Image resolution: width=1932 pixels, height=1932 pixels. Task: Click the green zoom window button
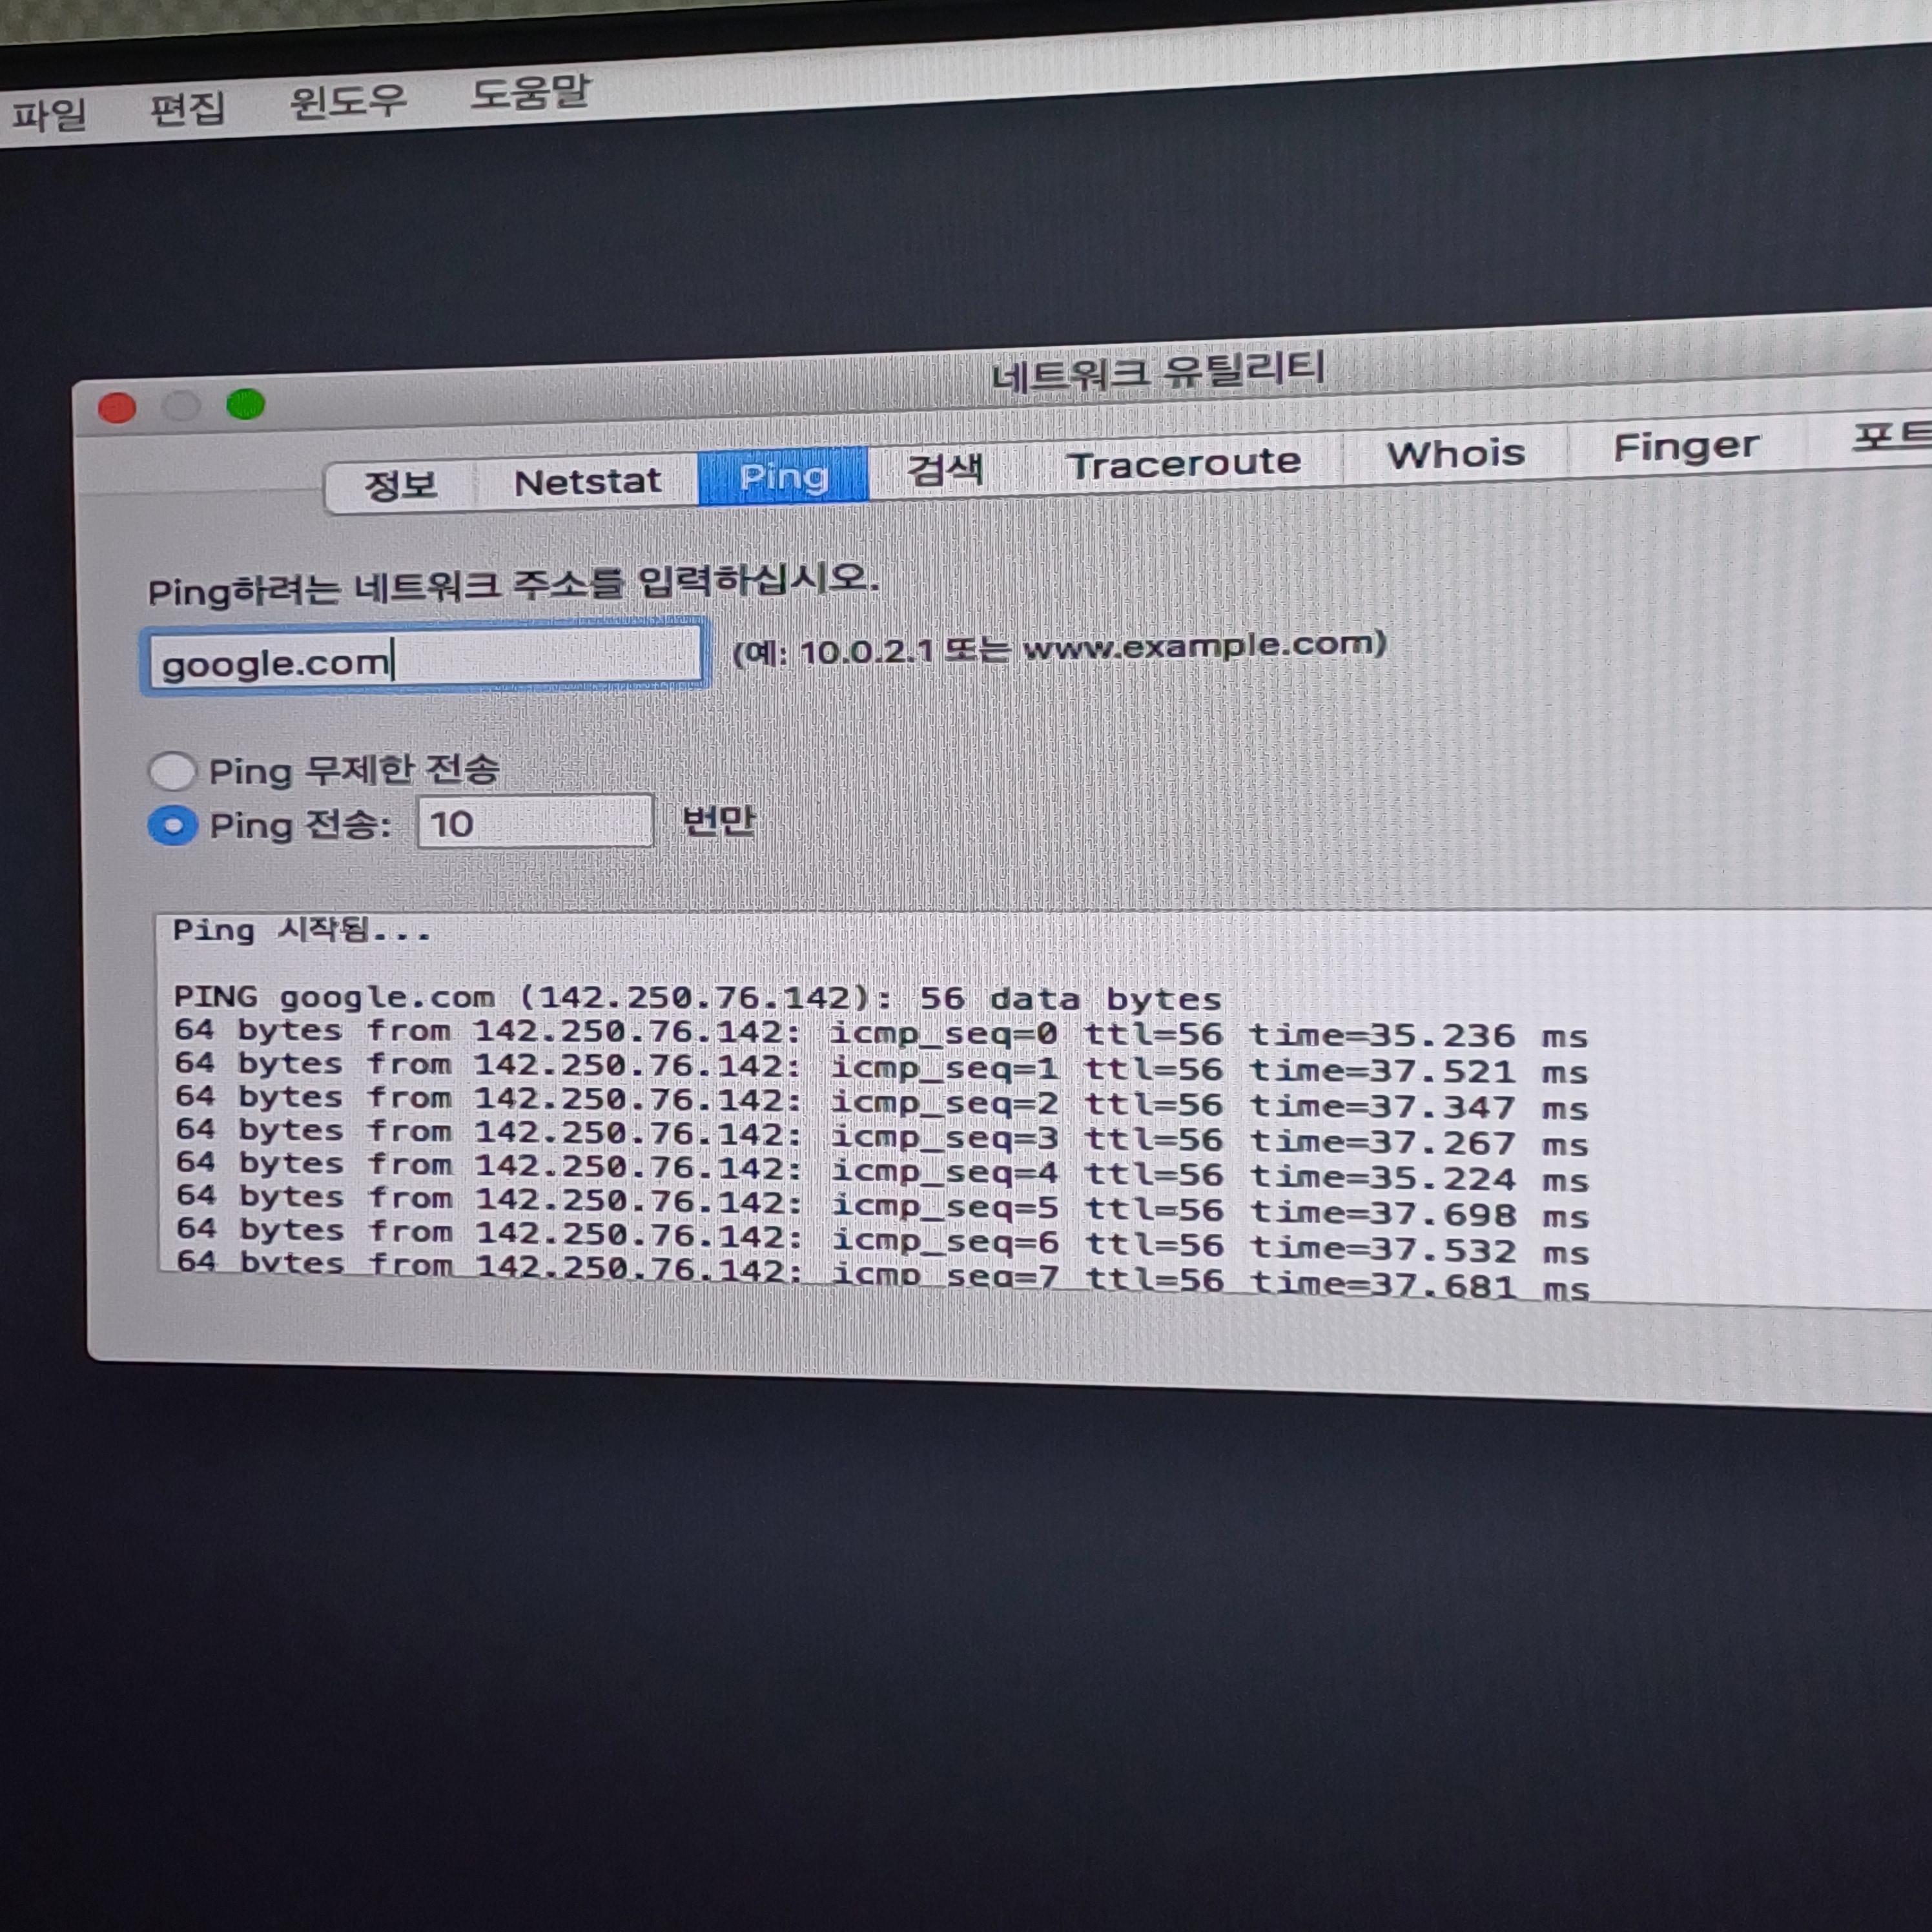point(245,404)
